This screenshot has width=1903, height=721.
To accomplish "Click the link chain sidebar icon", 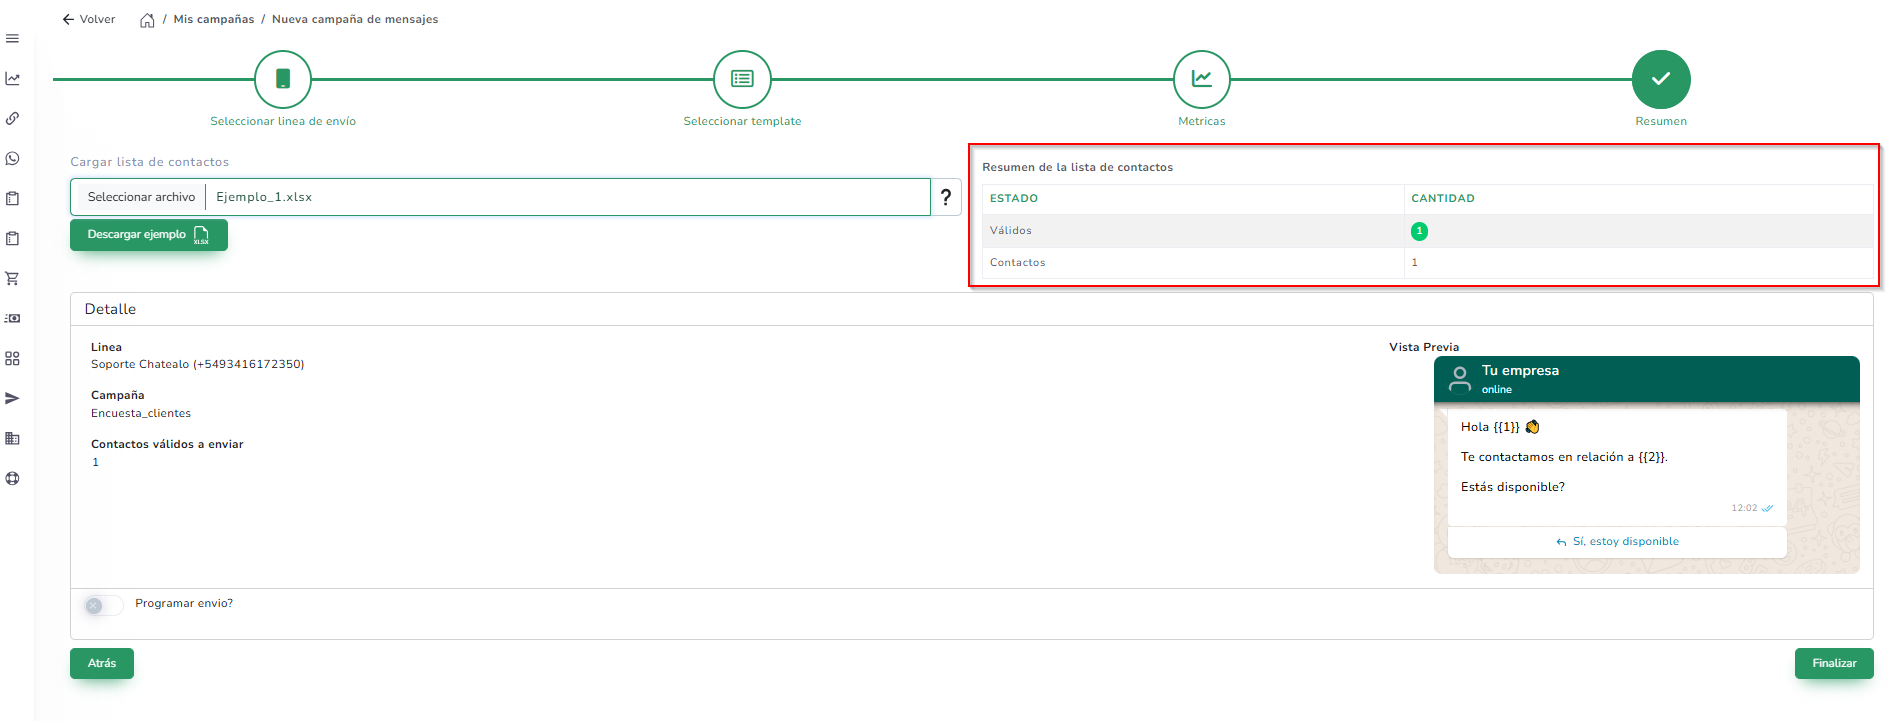I will pyautogui.click(x=12, y=119).
